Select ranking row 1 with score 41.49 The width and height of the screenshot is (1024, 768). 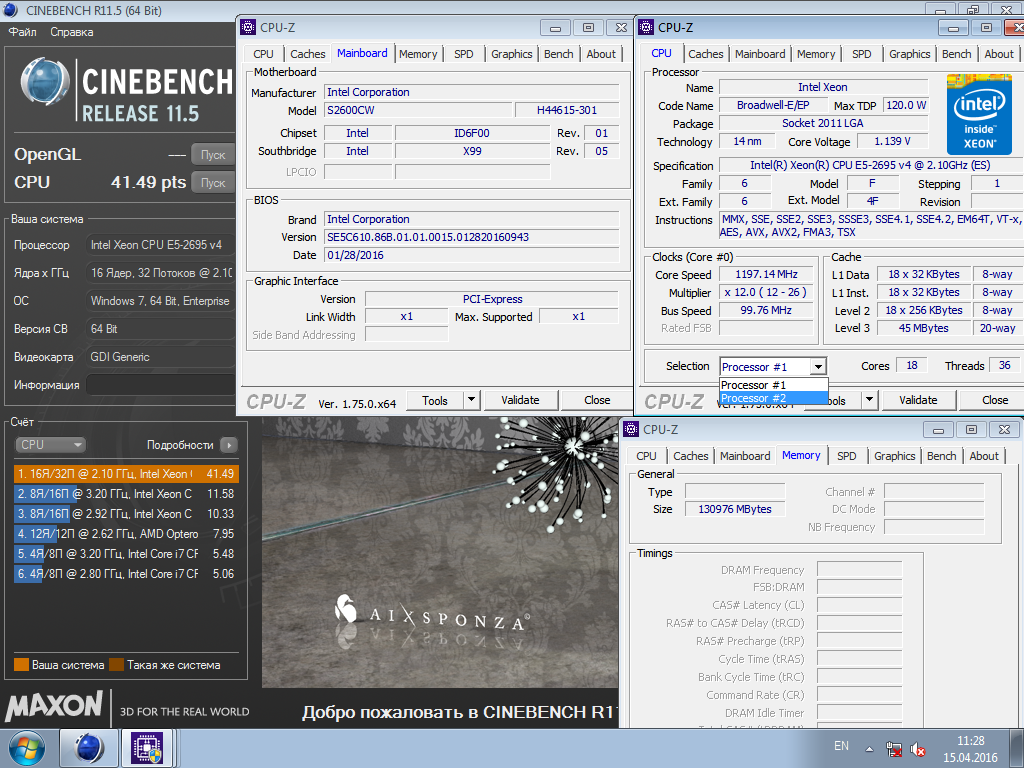(x=126, y=474)
